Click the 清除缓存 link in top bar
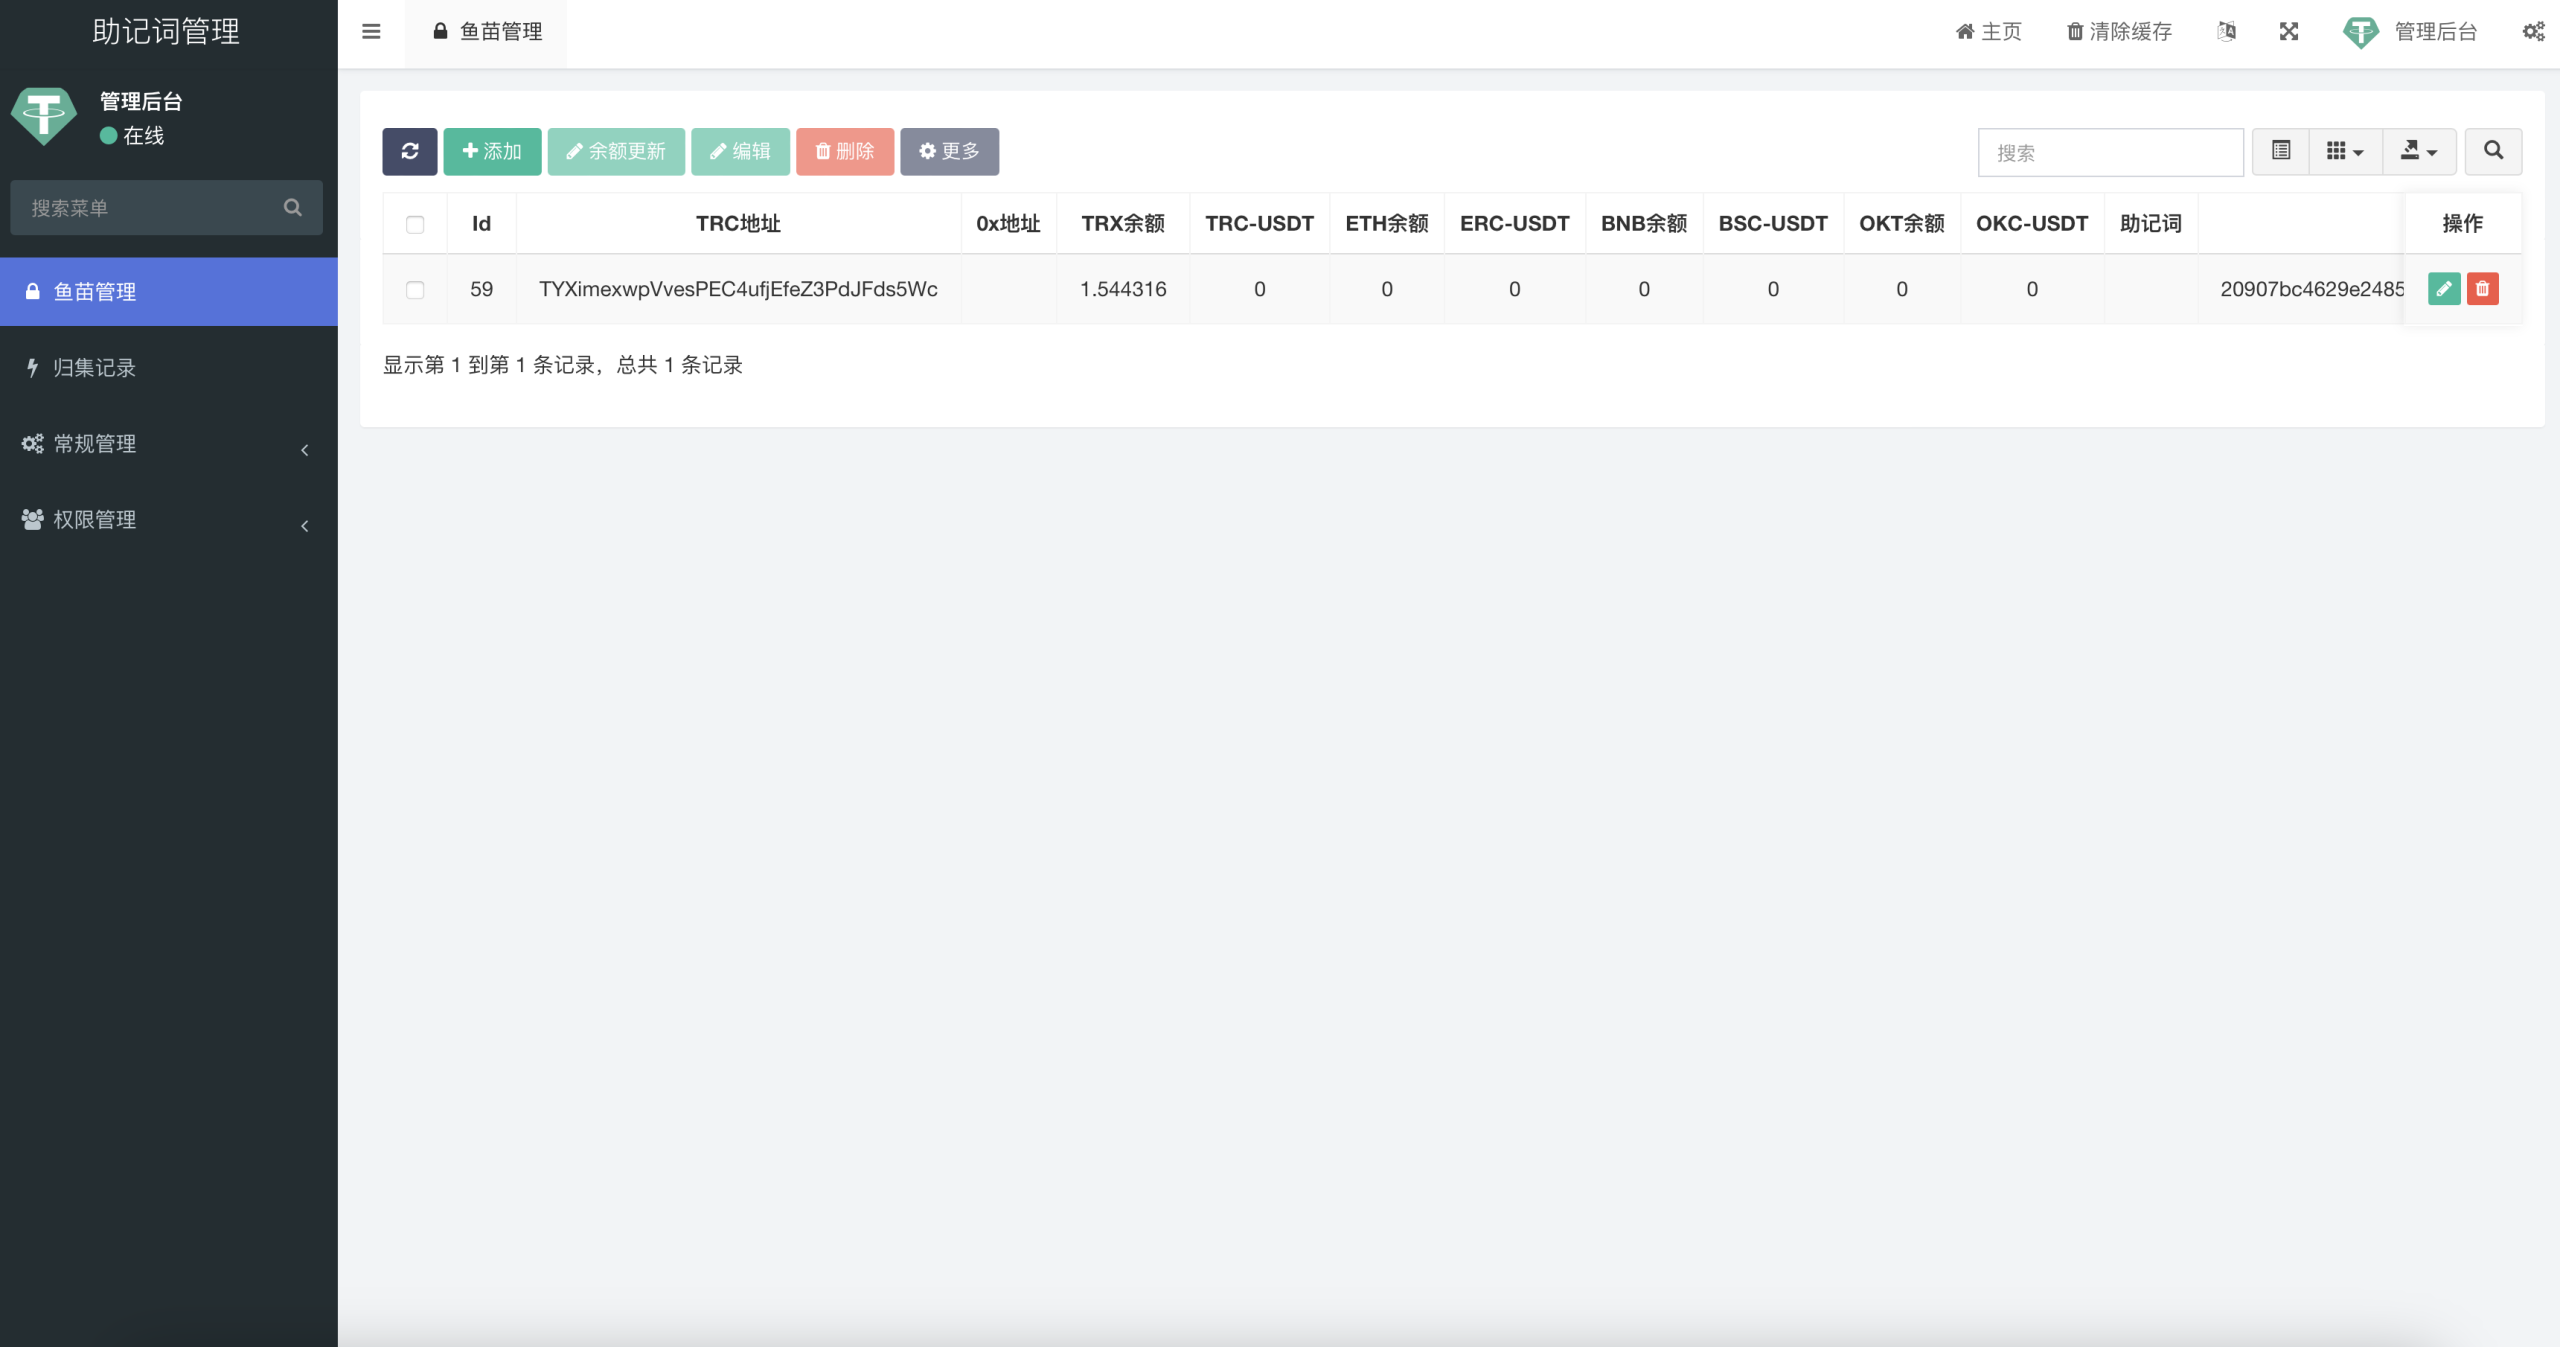 2119,32
